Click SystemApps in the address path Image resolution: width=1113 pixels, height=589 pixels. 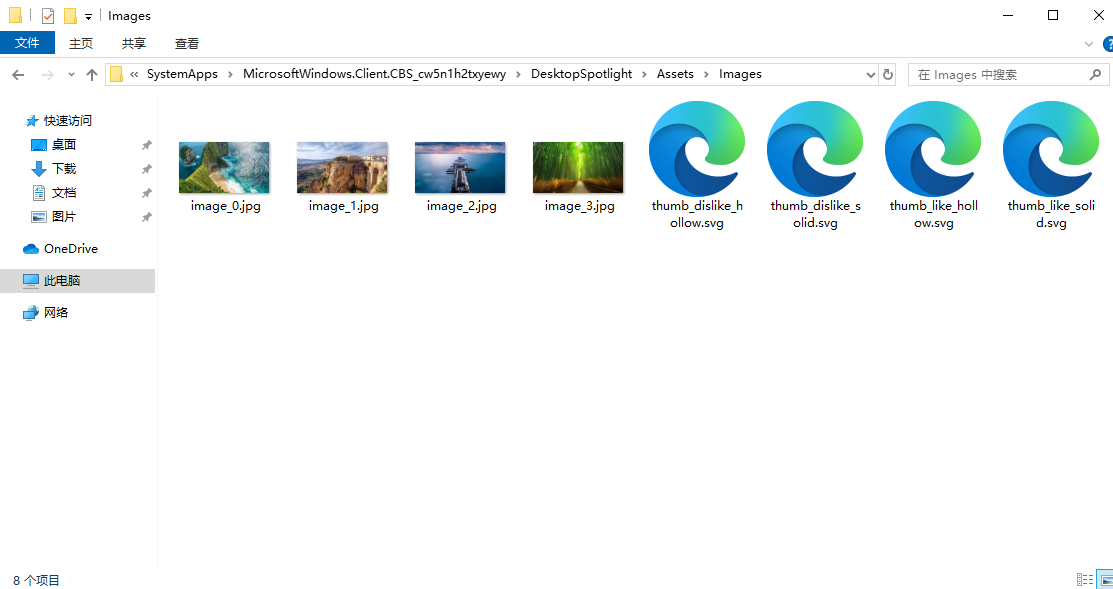182,74
